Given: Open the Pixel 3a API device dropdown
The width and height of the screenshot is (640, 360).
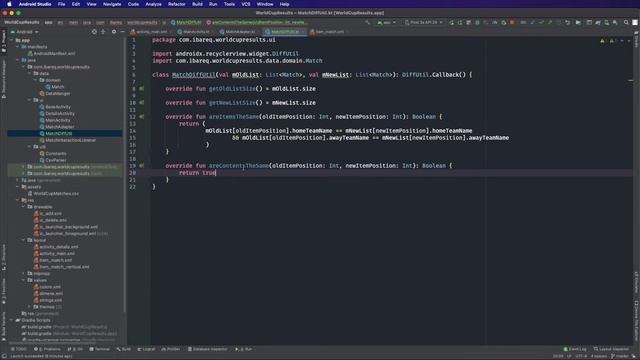Looking at the screenshot, I should (424, 22).
